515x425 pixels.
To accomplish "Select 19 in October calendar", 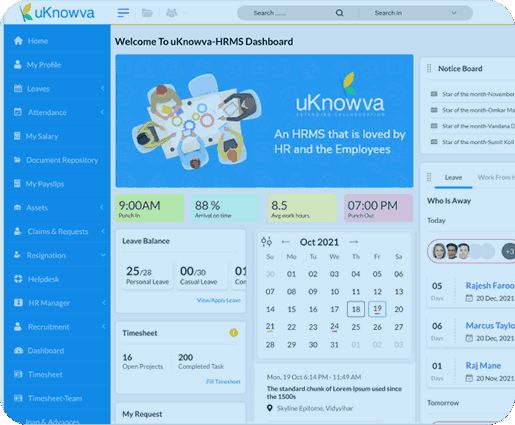I will point(377,309).
